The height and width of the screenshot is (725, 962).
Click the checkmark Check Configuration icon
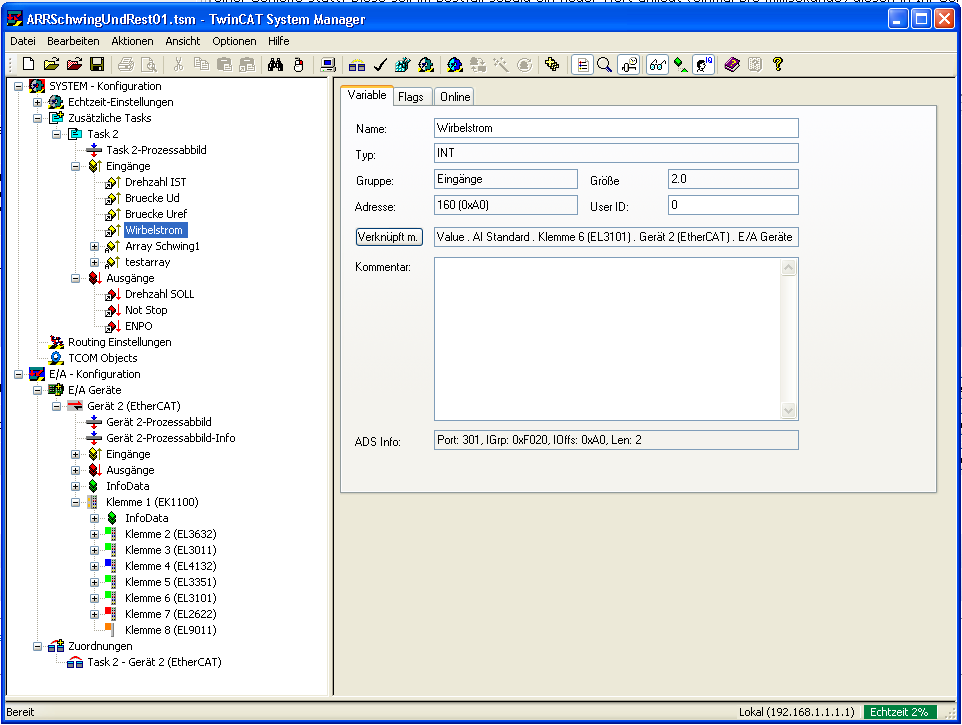pos(380,65)
